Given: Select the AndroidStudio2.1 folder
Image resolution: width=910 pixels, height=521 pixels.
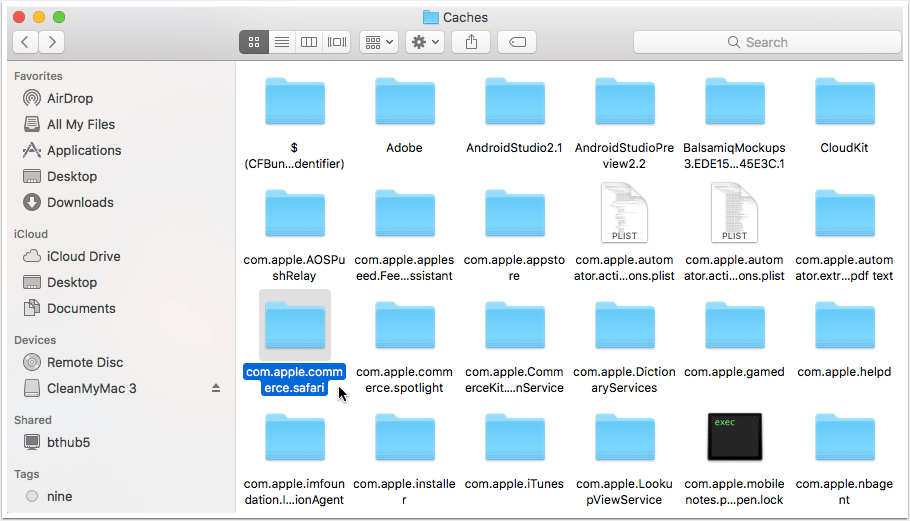Looking at the screenshot, I should click(515, 102).
